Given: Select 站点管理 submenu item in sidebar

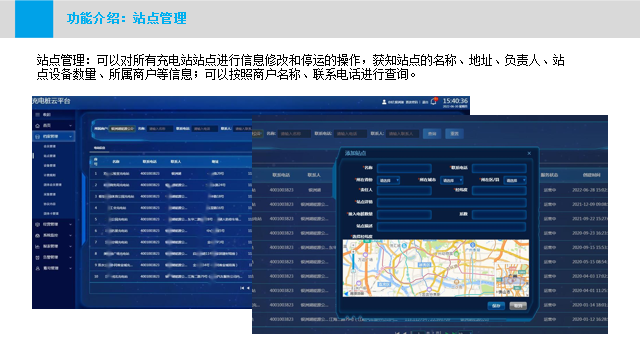Looking at the screenshot, I should point(50,156).
